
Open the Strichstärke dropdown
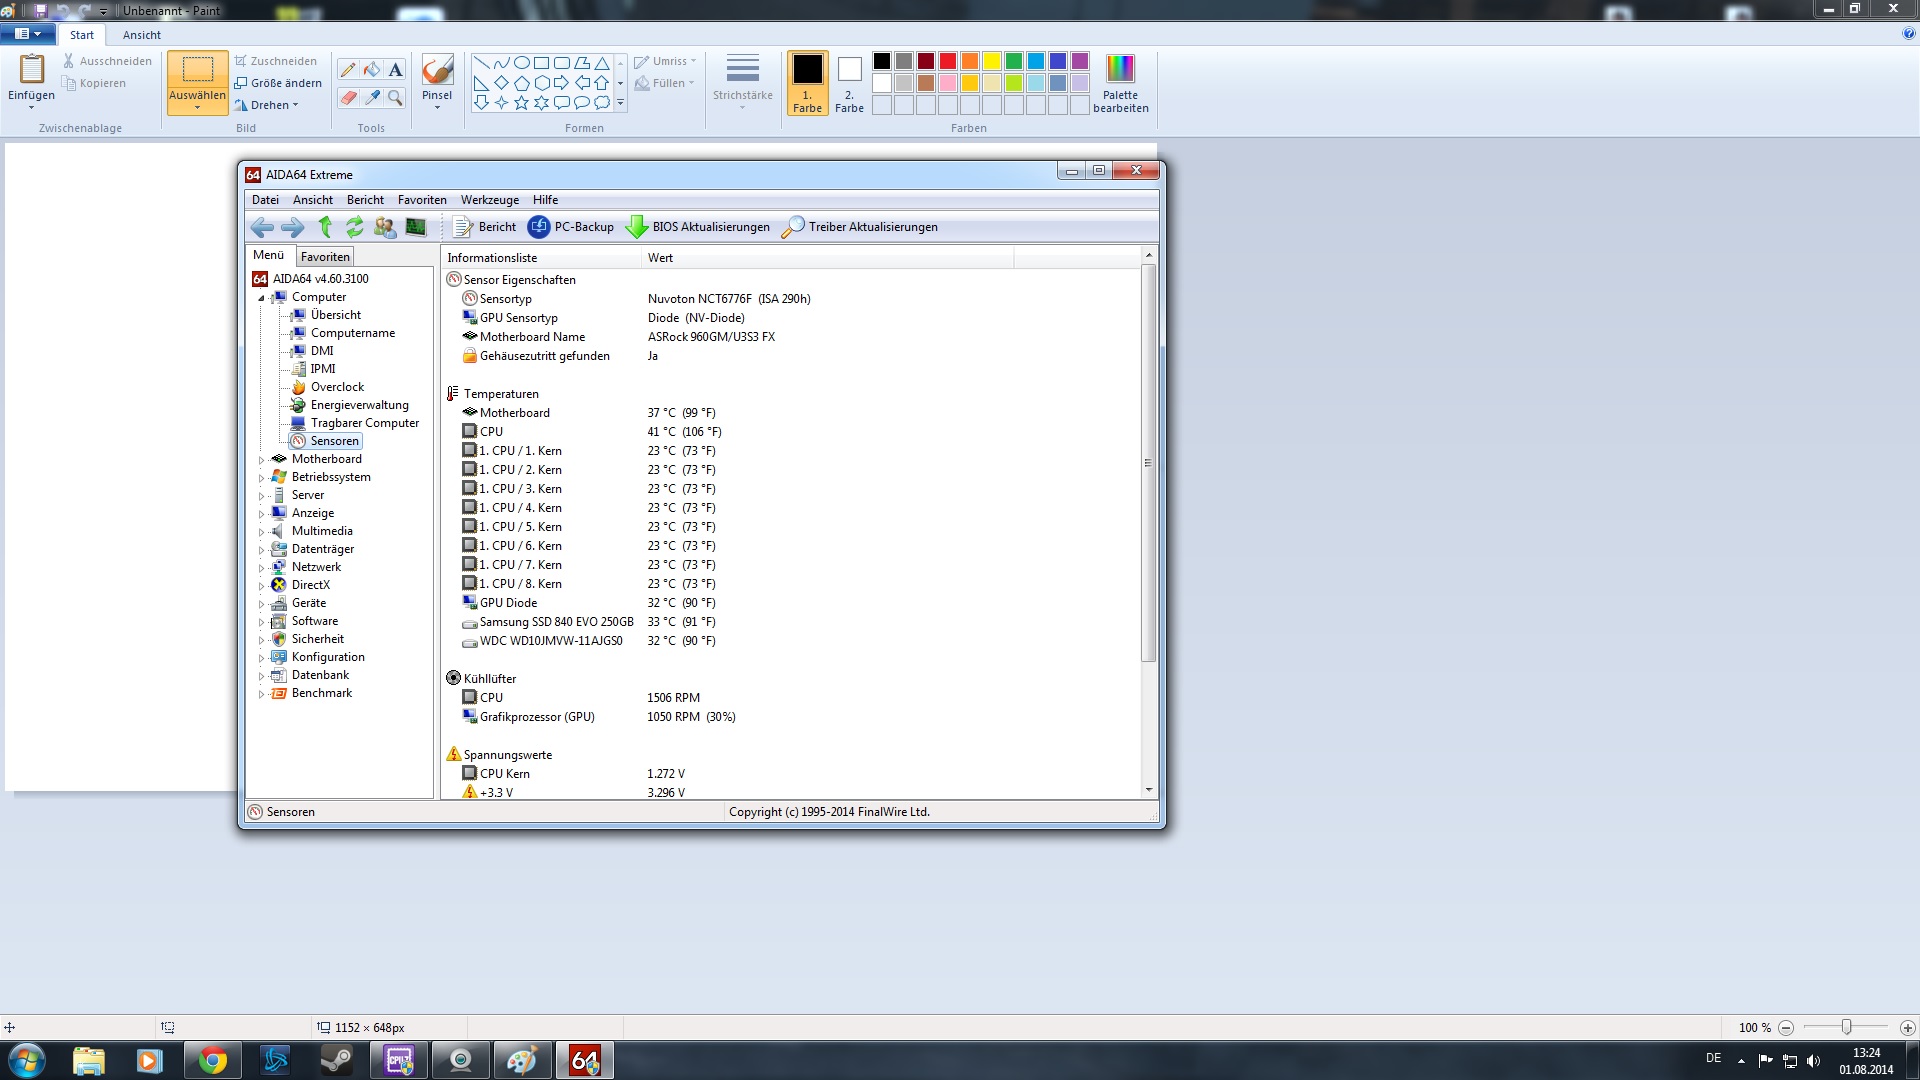pos(742,81)
